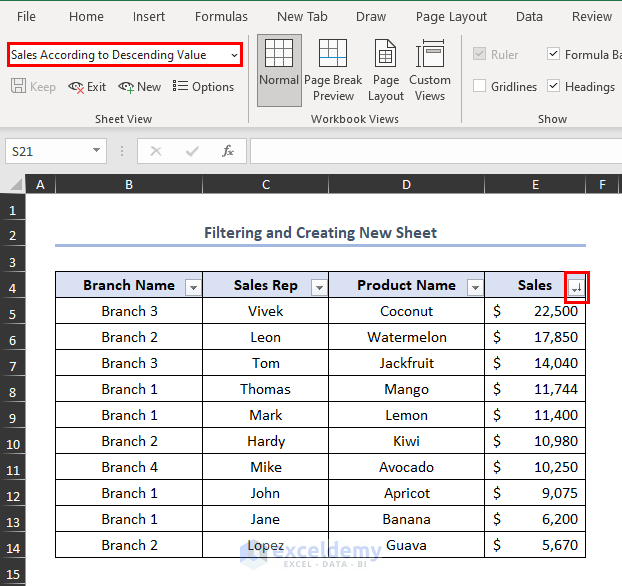Toggle the Gridlines checkbox
This screenshot has width=622, height=586.
point(480,87)
